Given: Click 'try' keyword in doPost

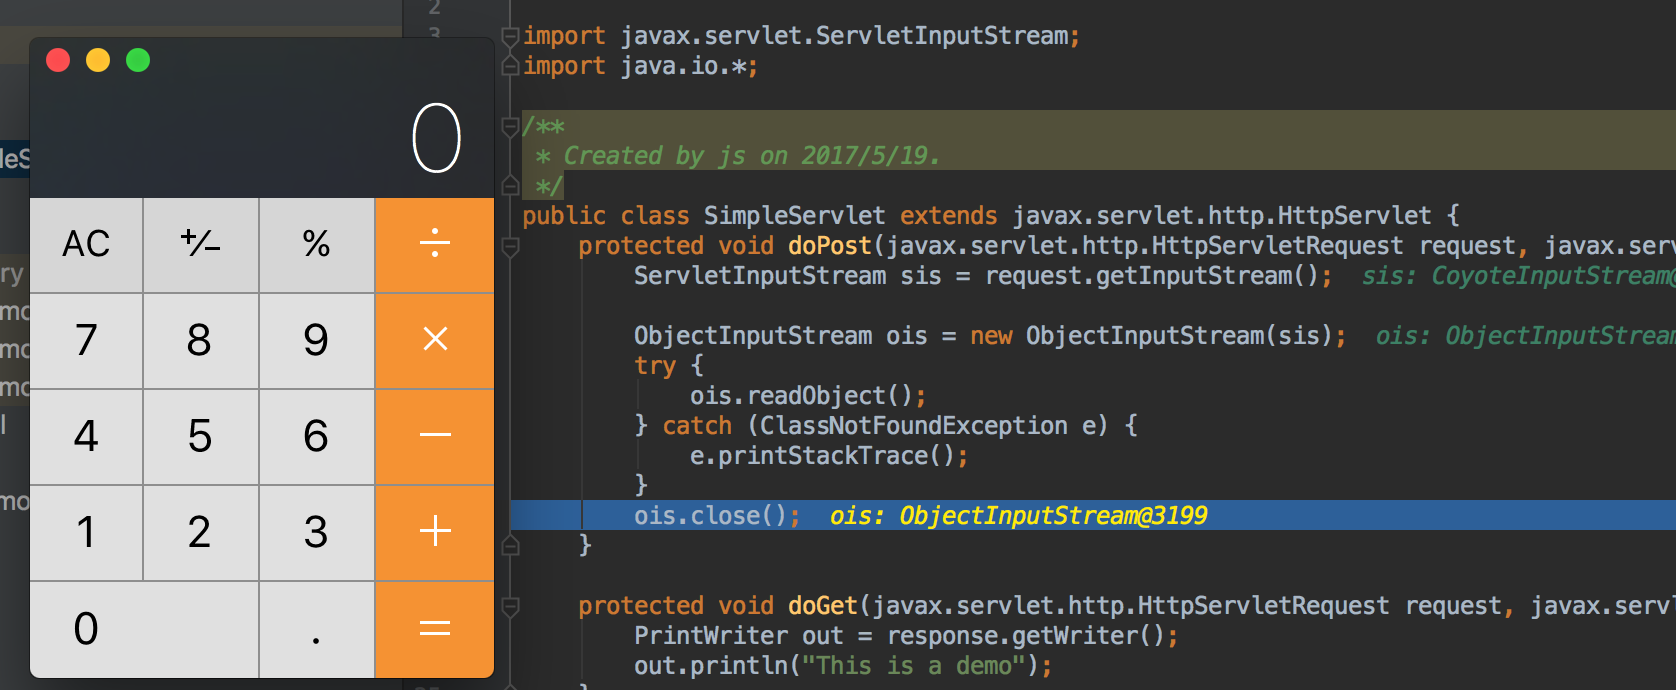Looking at the screenshot, I should [x=655, y=366].
